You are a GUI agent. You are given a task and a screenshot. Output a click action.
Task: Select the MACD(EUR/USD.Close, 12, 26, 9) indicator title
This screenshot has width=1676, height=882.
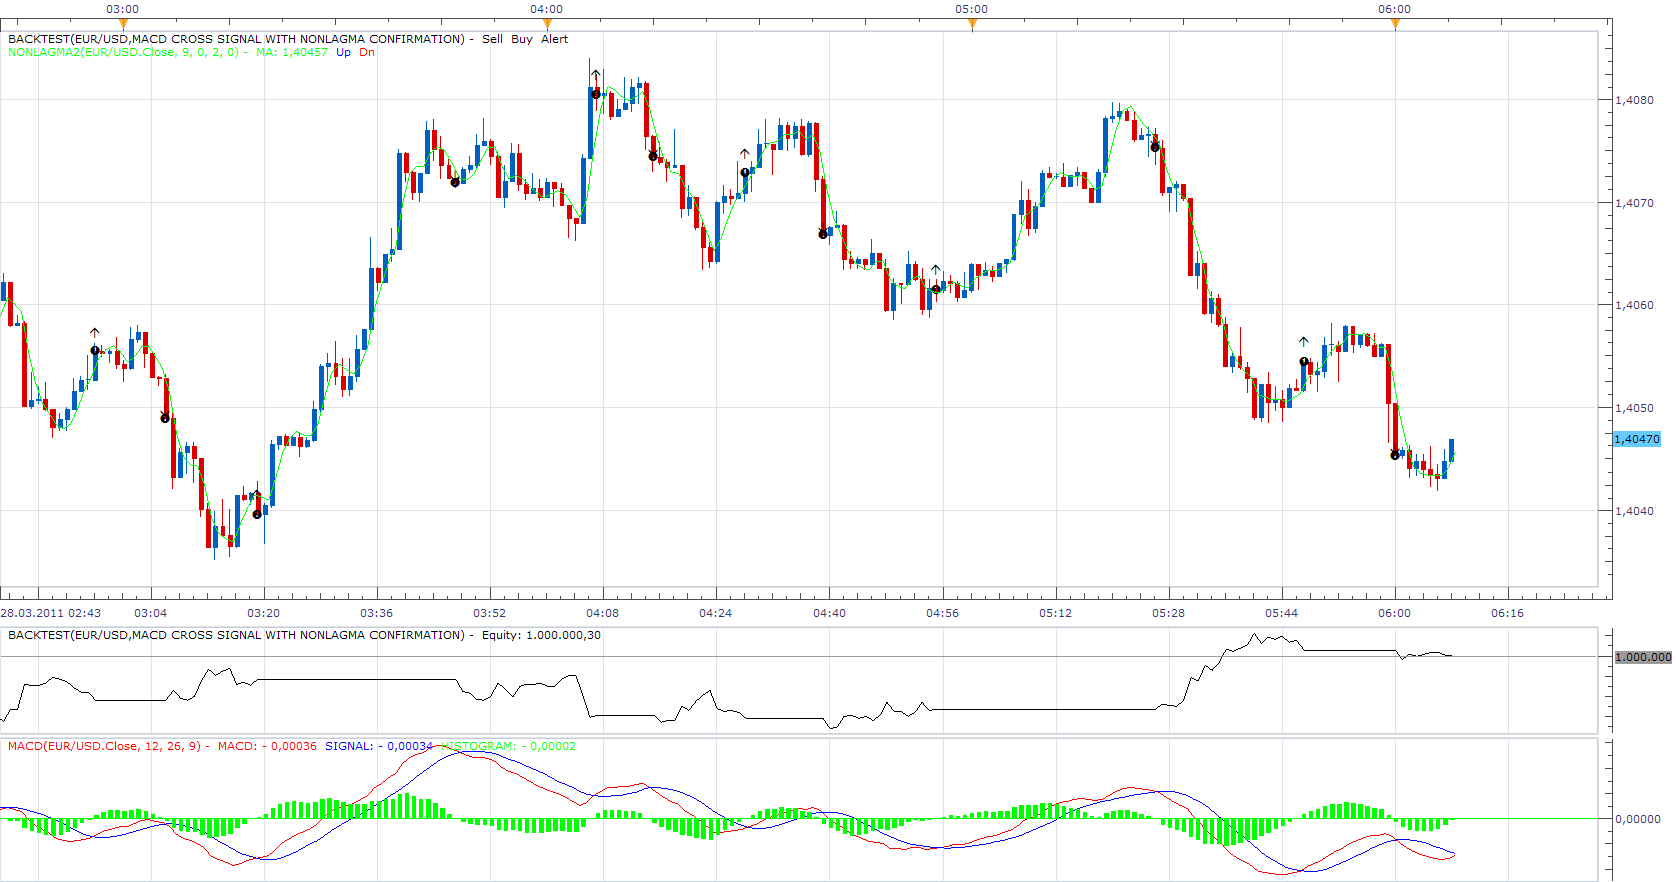(x=104, y=746)
